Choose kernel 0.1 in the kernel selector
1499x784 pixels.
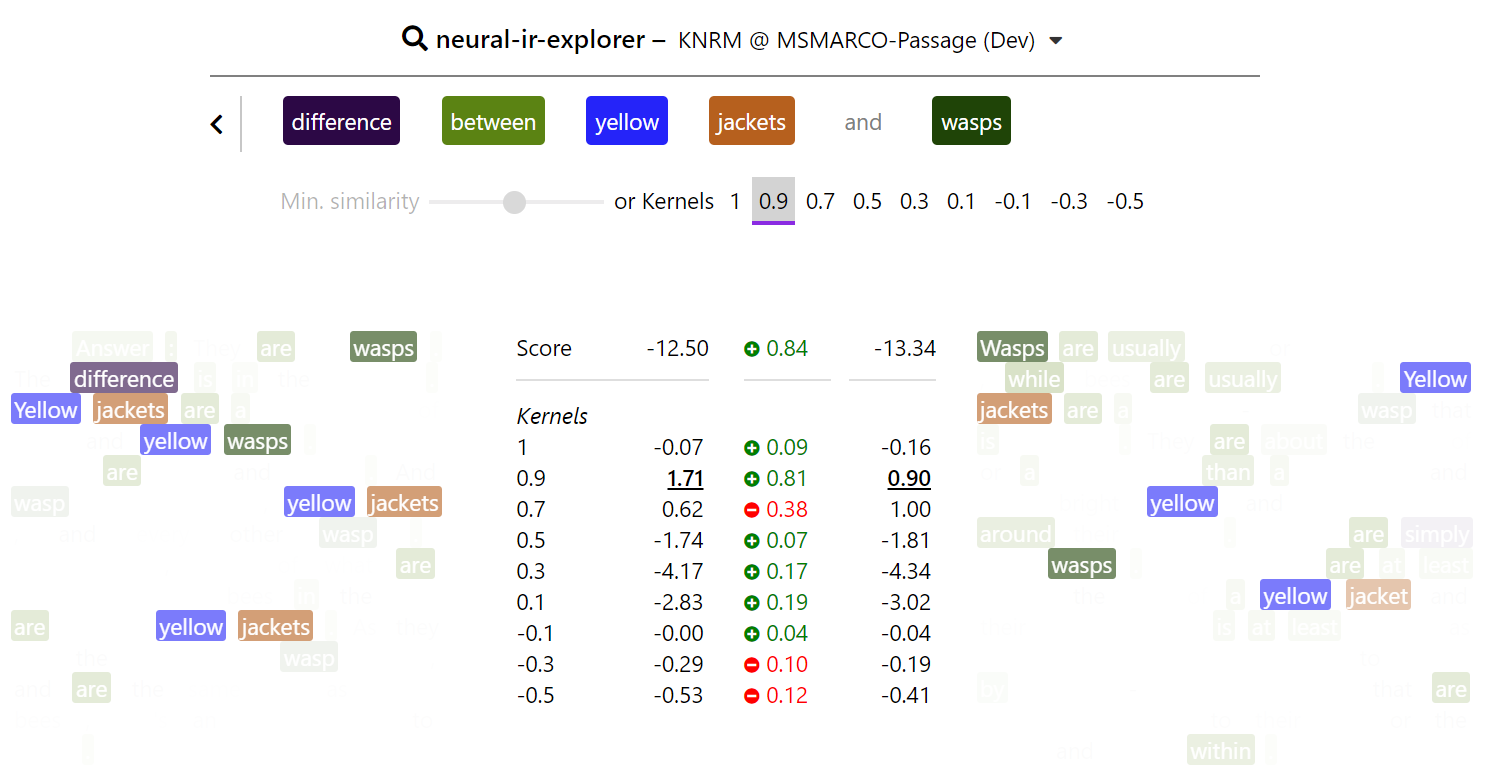(961, 201)
